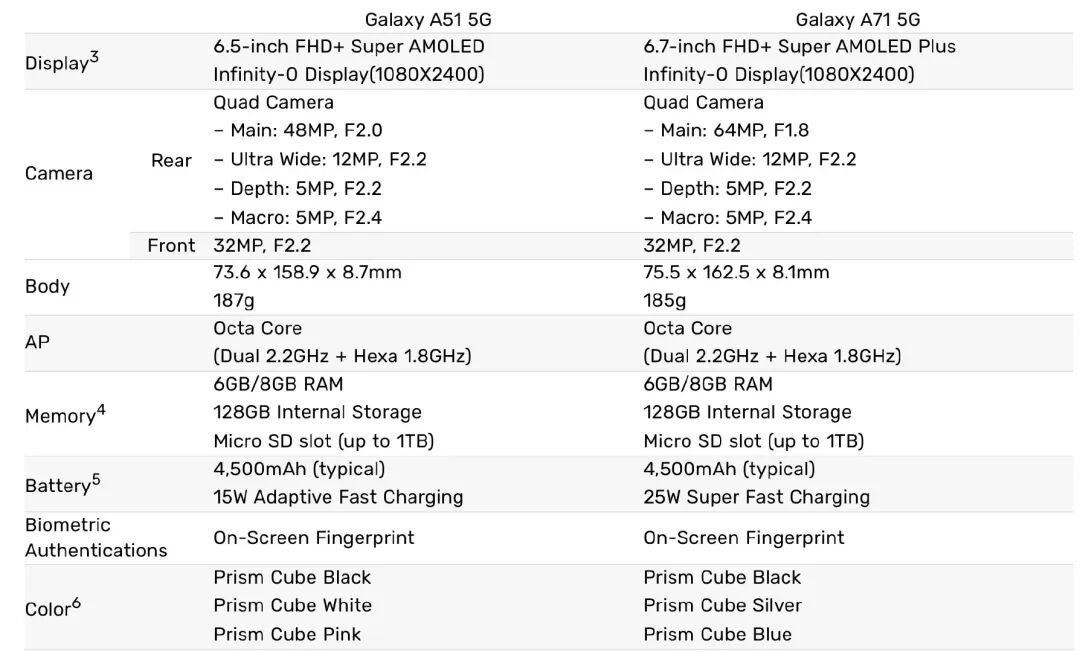Click the Color row label
1080x652 pixels.
[x=52, y=607]
